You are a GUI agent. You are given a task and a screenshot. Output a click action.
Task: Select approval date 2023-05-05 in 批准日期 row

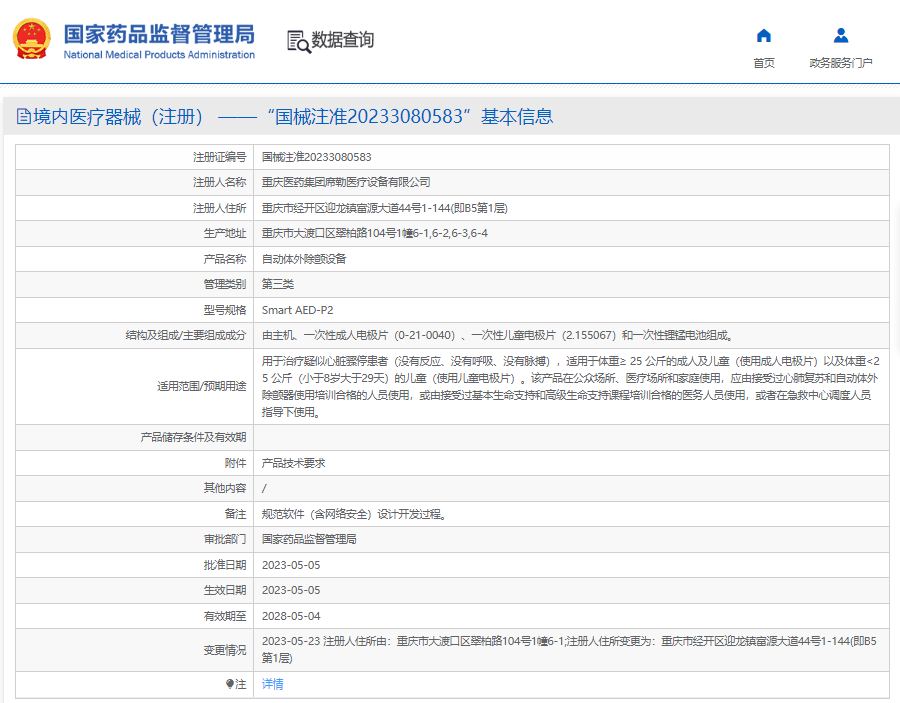(291, 565)
